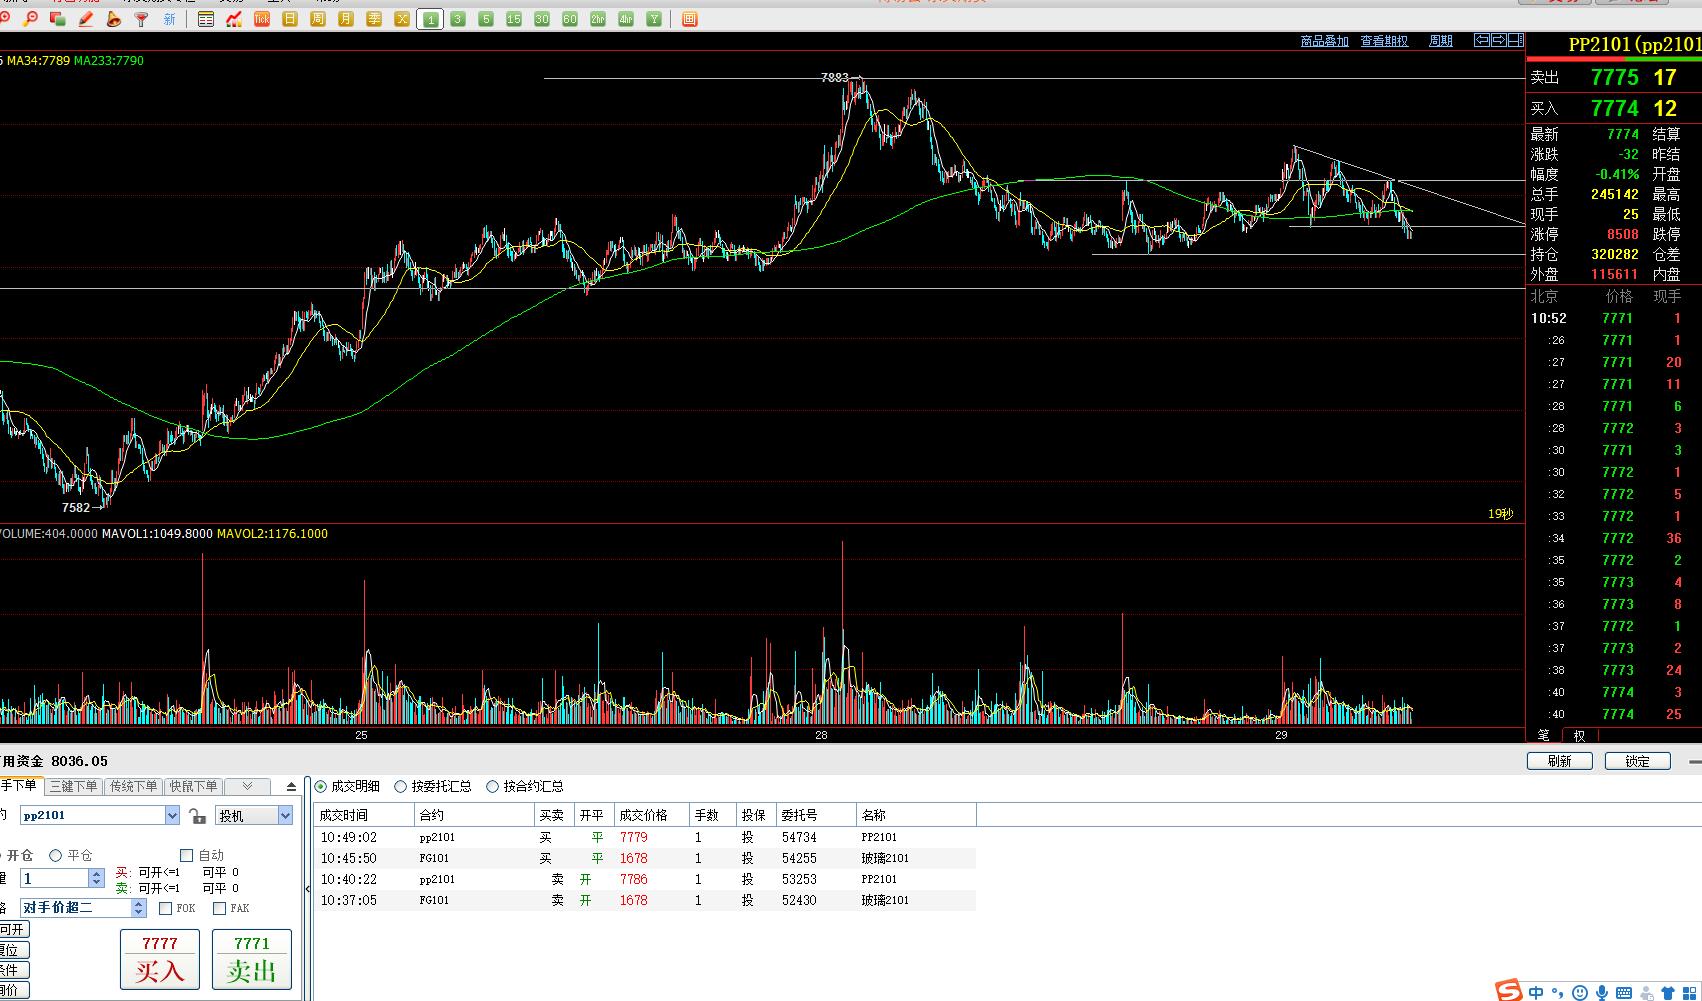This screenshot has height=1001, width=1702.
Task: Click the overlapping windows icon in toolbar
Action: coord(57,19)
